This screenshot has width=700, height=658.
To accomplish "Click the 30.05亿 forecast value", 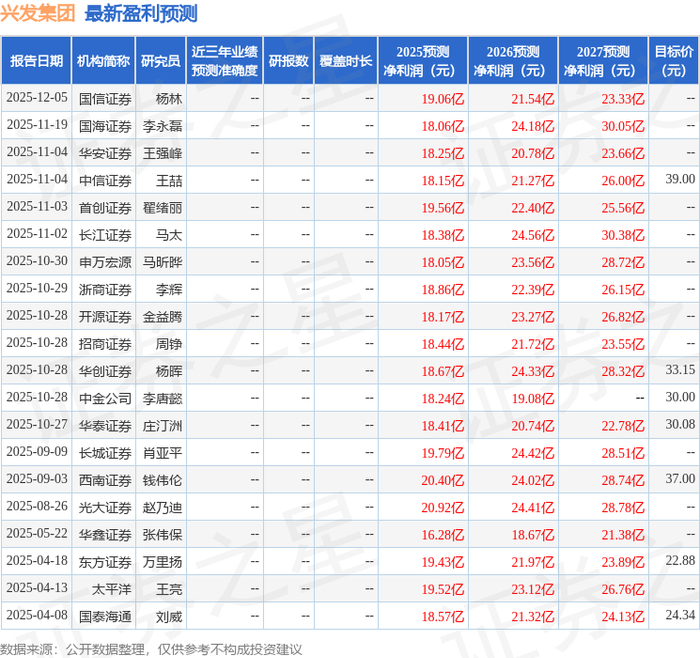I will 623,126.
